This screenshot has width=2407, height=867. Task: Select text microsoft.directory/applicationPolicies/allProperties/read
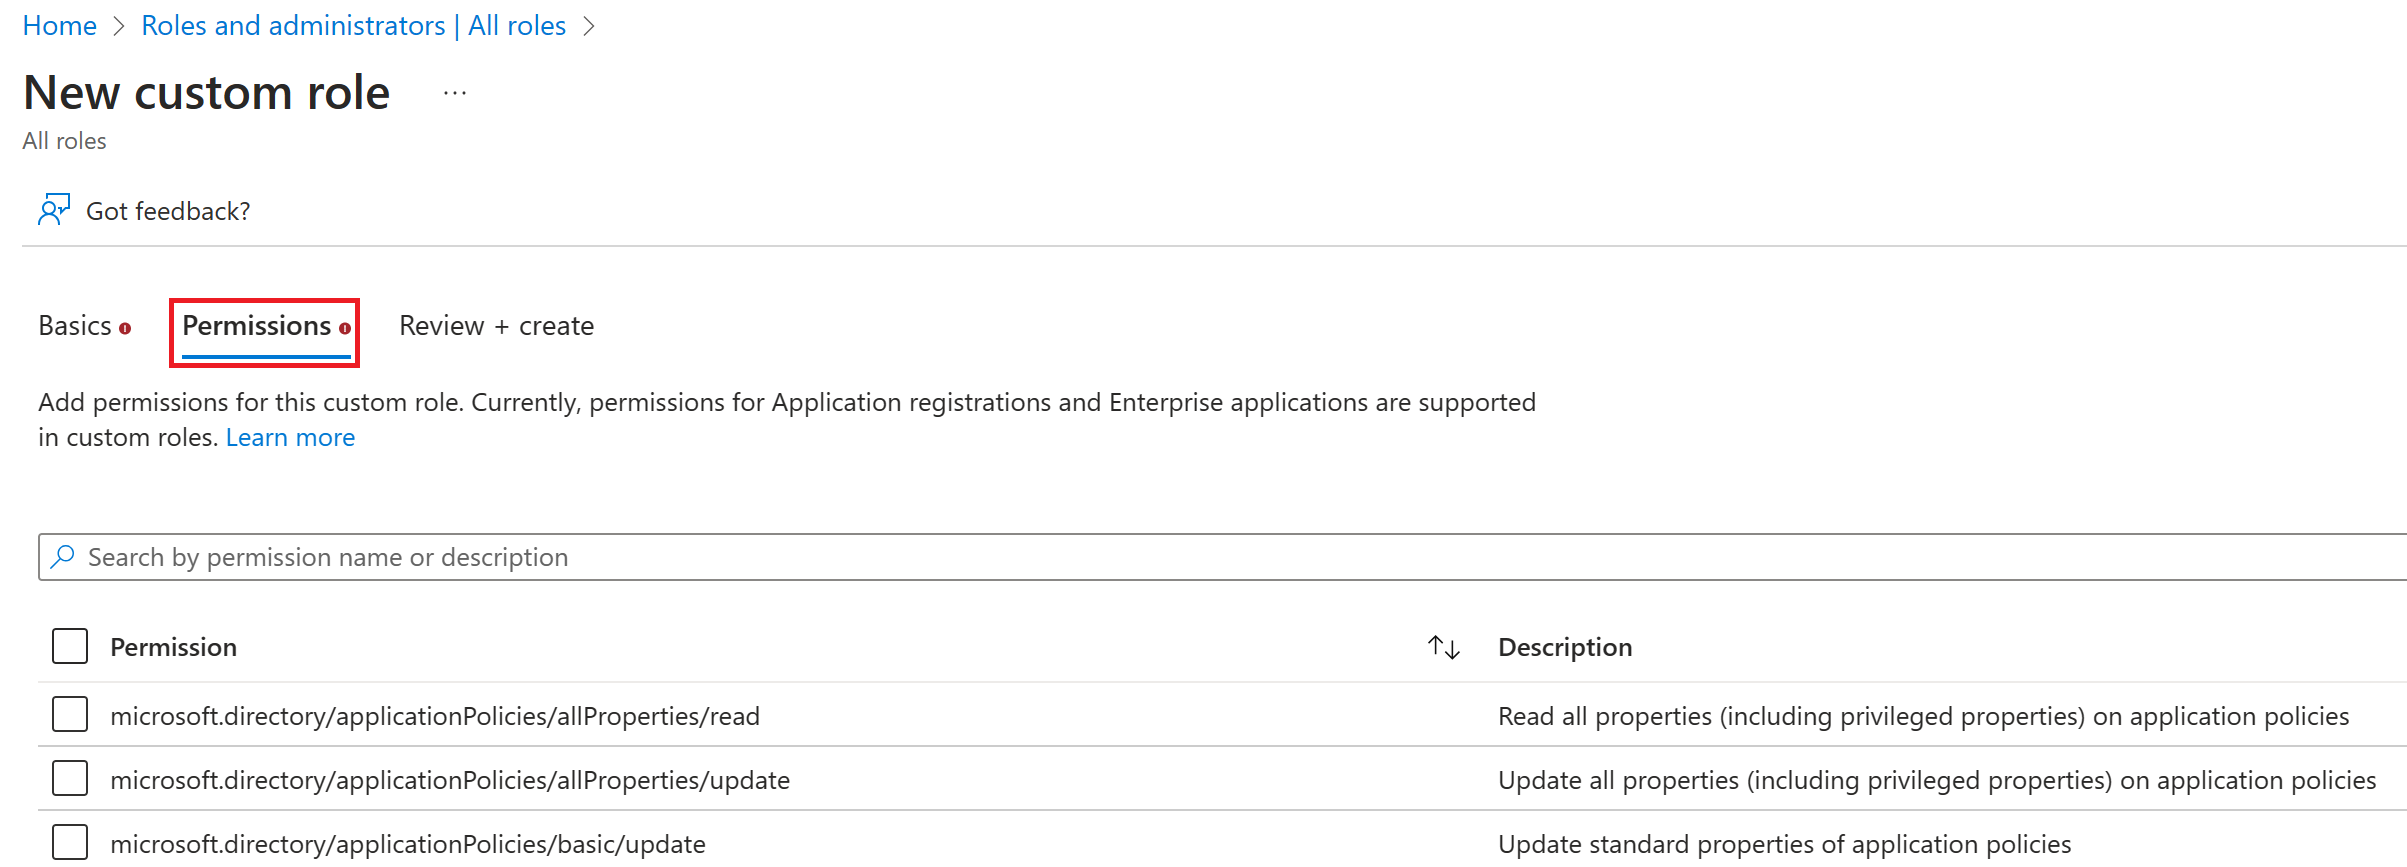[435, 716]
